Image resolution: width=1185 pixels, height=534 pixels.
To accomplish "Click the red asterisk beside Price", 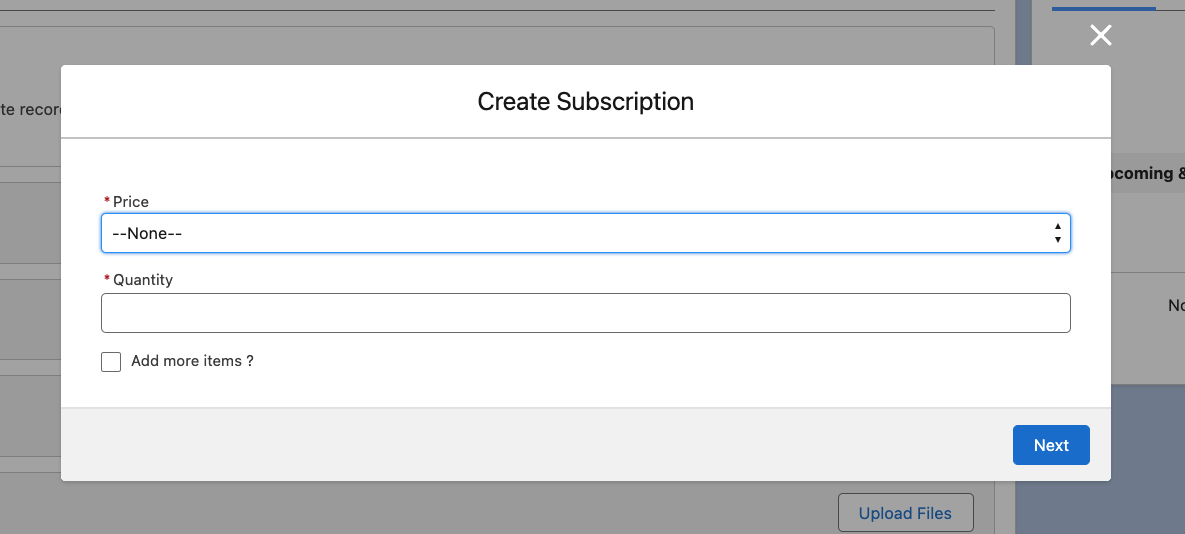I will 107,202.
